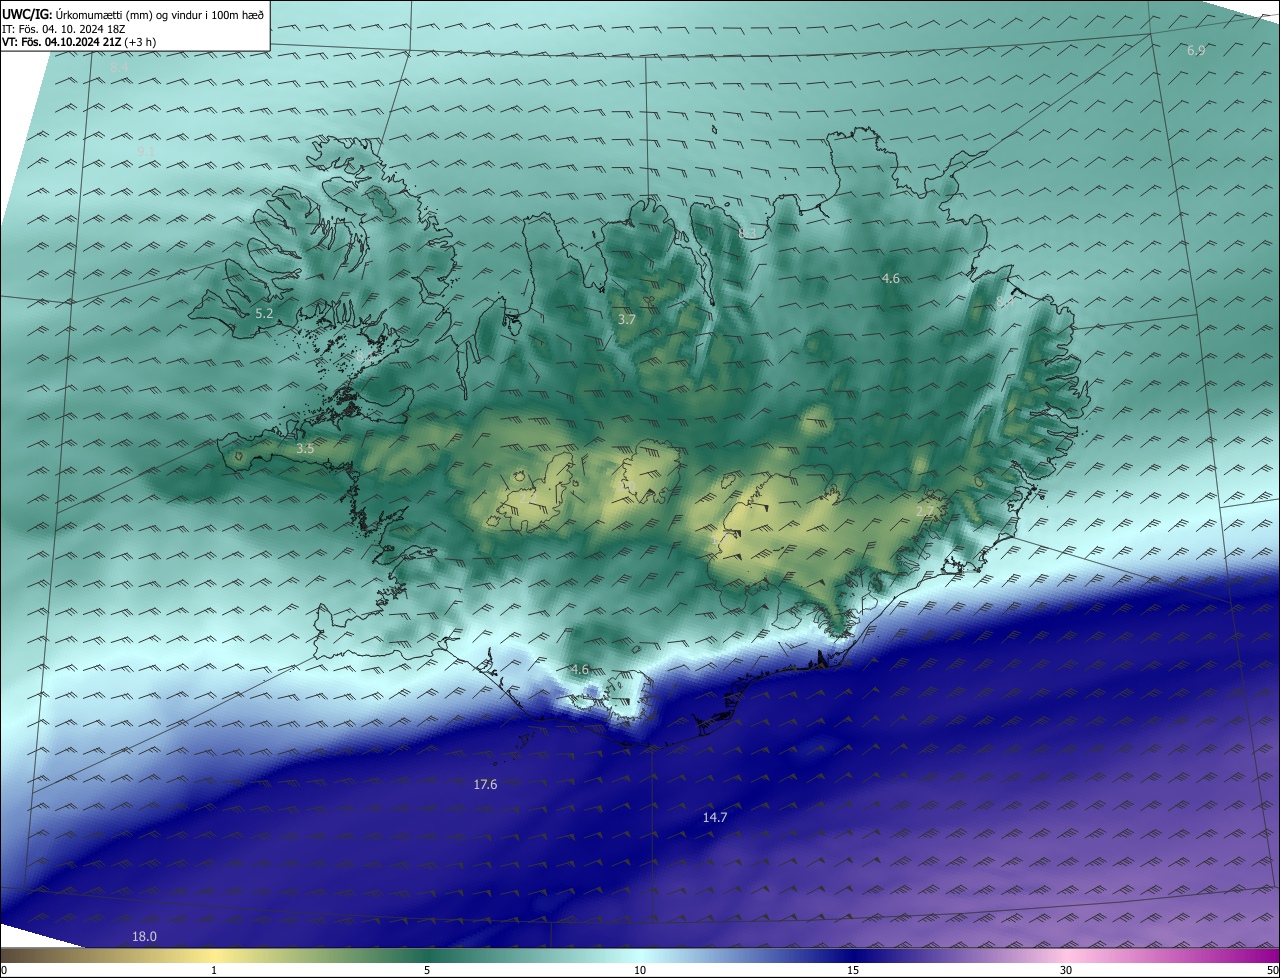Click the colorbar tick label 10
Screen dimensions: 1280x978
(x=640, y=970)
